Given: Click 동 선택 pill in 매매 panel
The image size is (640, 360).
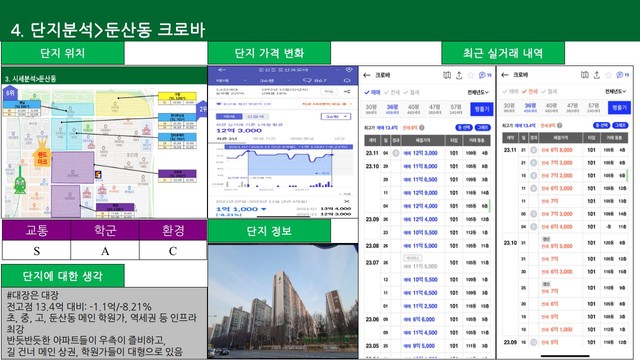Looking at the screenshot, I should tap(464, 128).
